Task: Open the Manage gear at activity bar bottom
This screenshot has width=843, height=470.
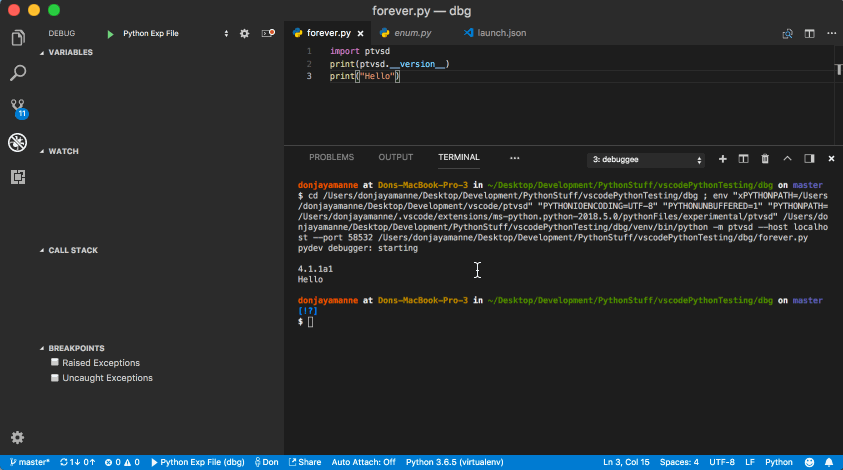Action: [x=18, y=438]
